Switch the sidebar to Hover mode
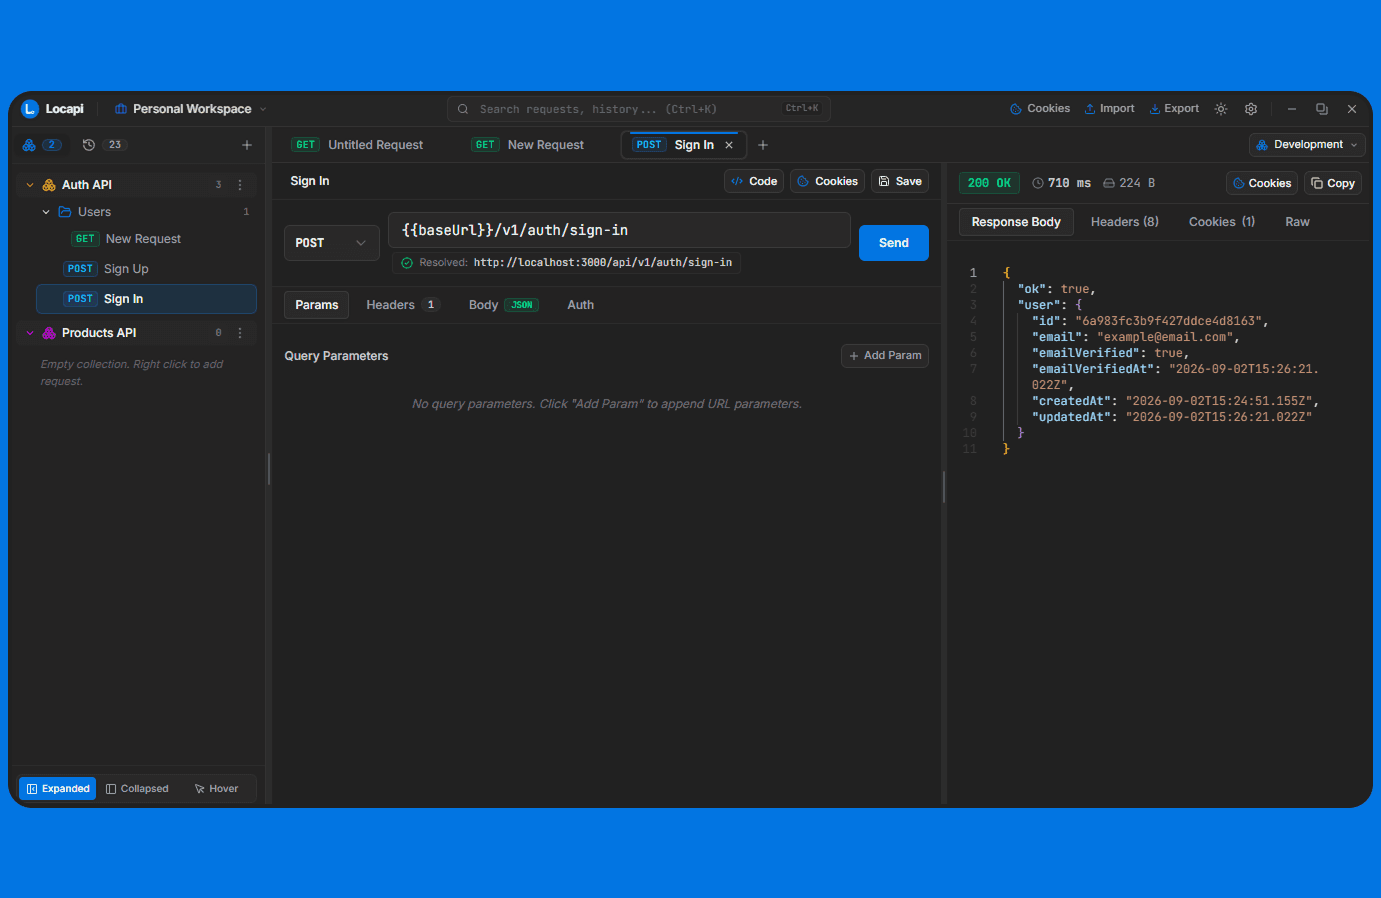The image size is (1381, 898). coord(217,789)
